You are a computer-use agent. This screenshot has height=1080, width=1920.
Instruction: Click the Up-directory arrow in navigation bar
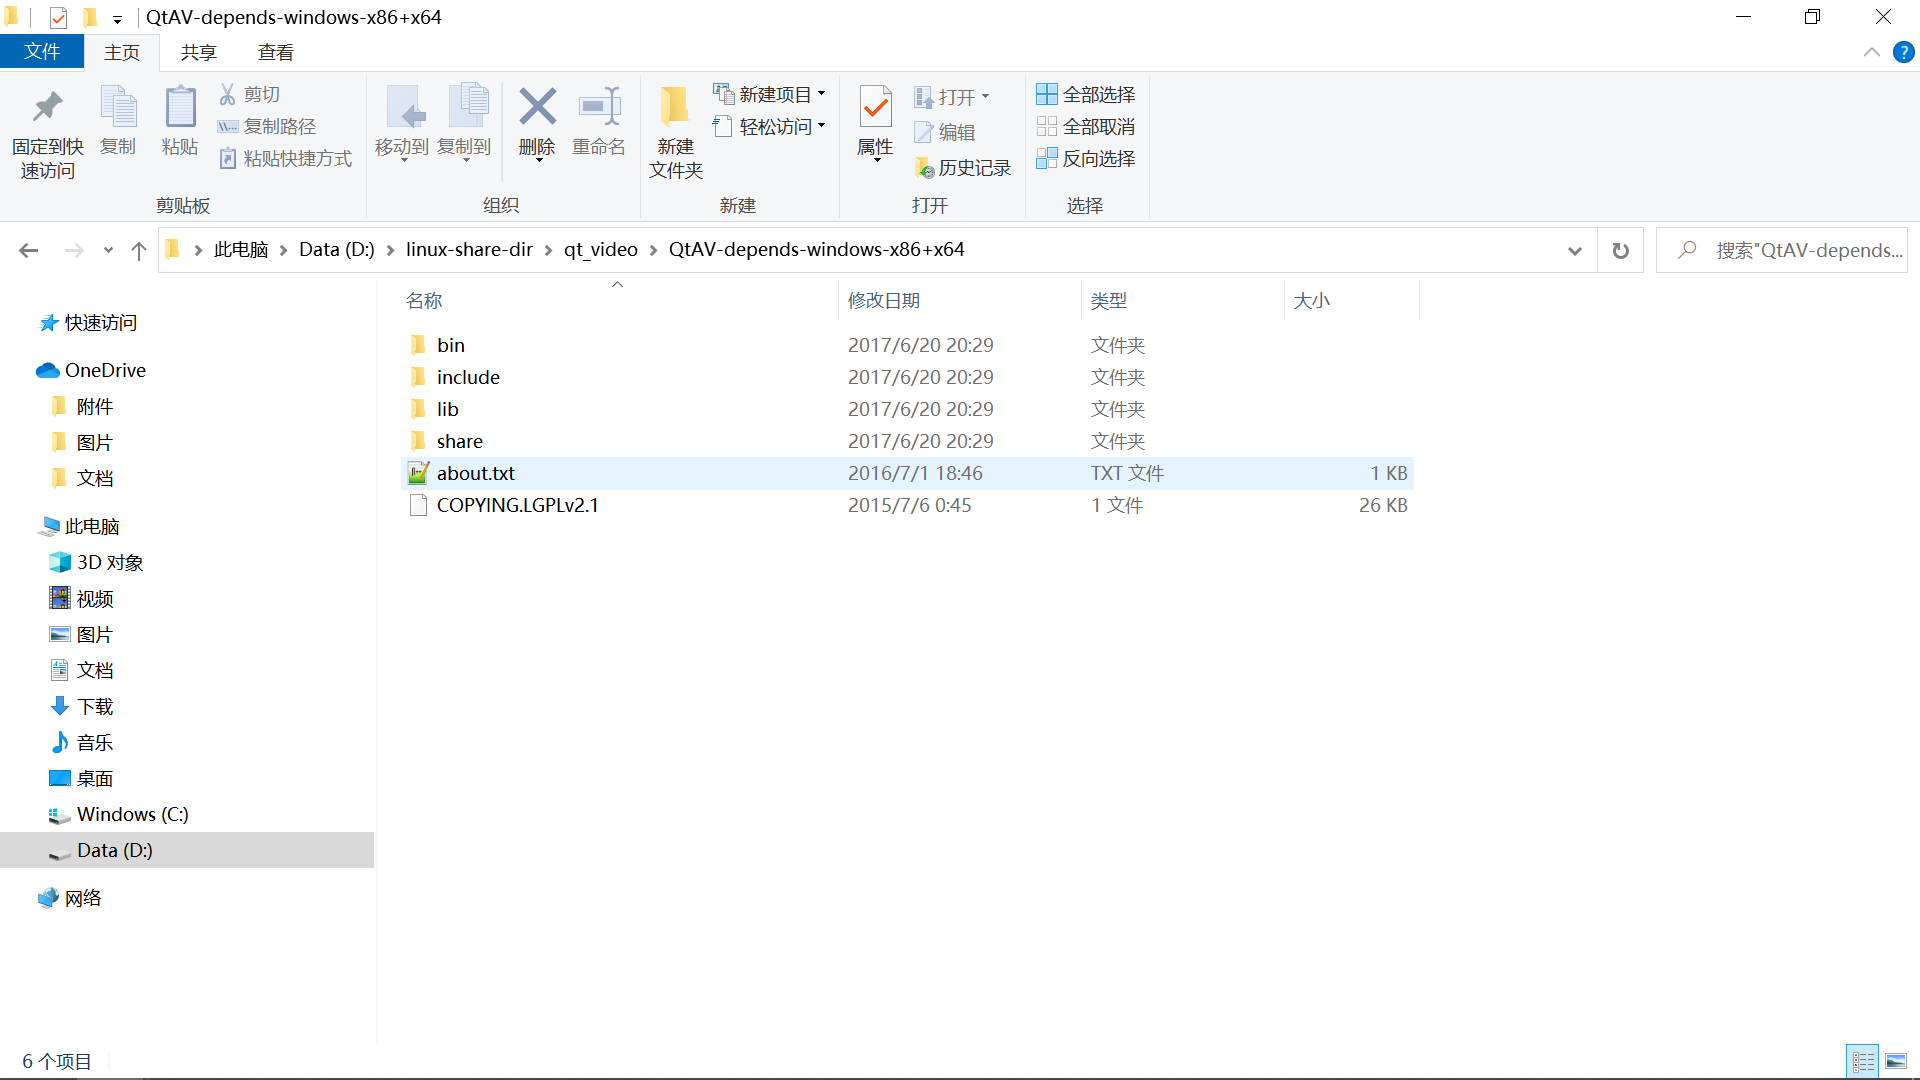pos(139,251)
